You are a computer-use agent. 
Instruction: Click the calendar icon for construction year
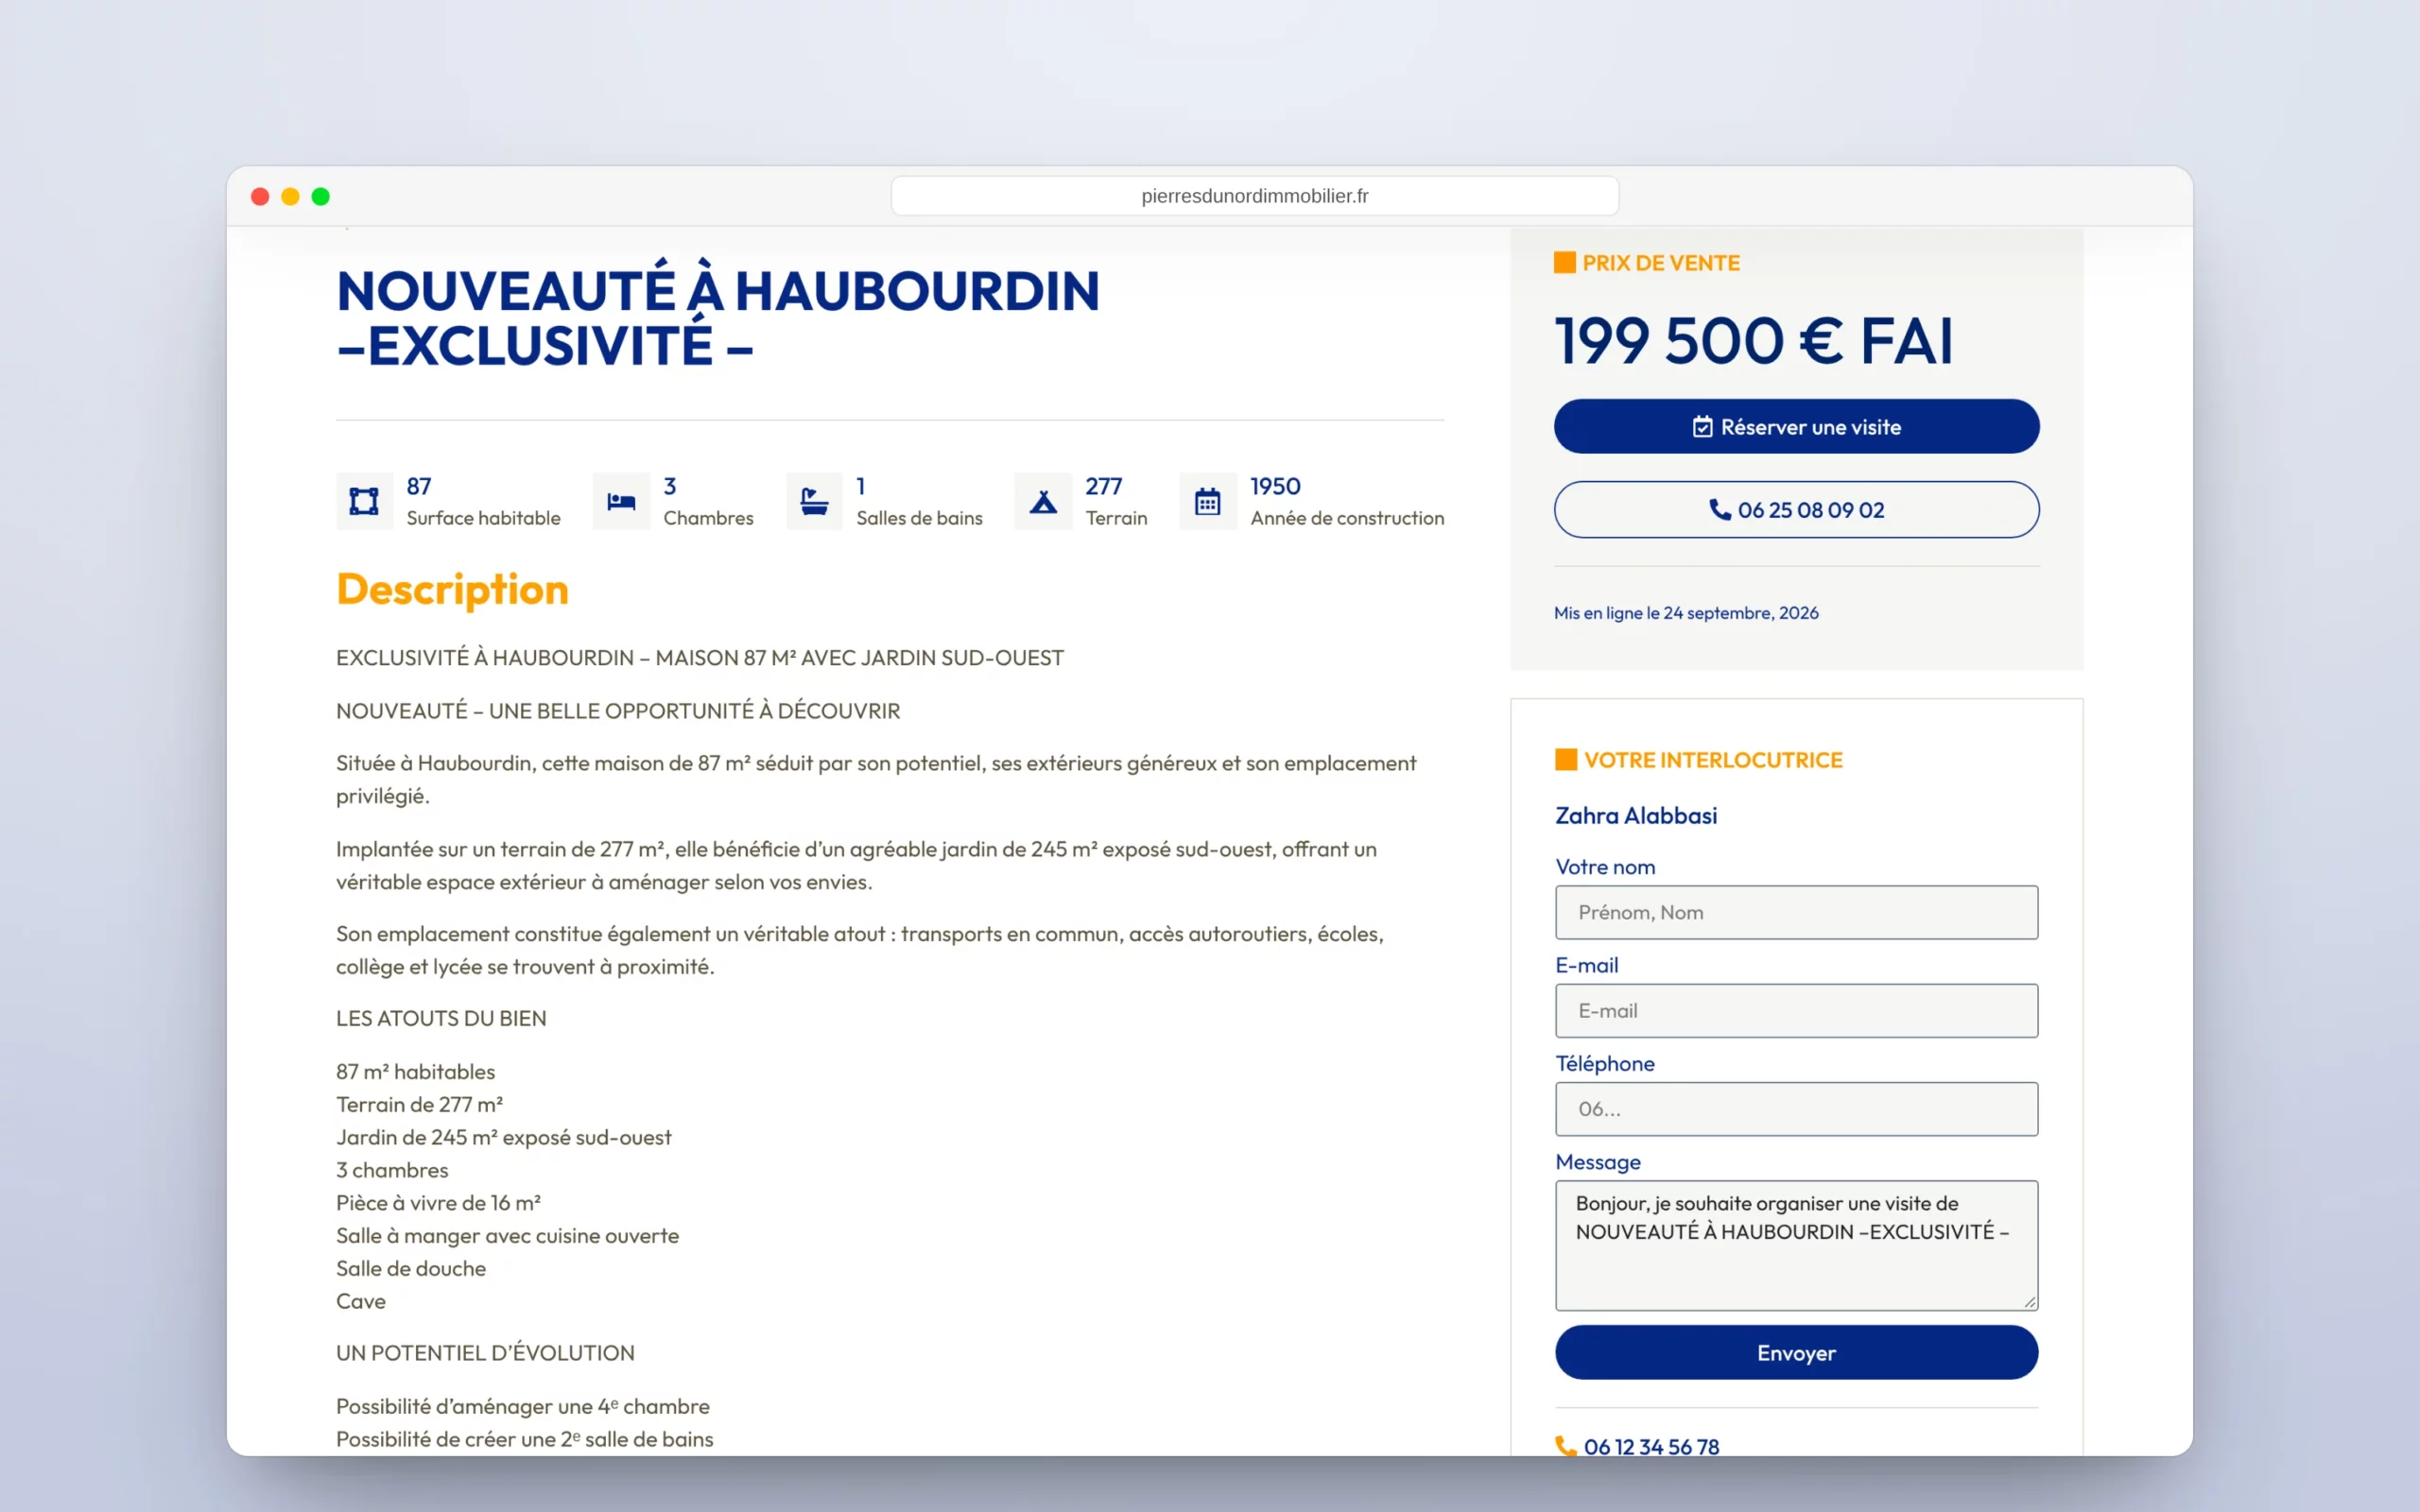click(x=1208, y=501)
